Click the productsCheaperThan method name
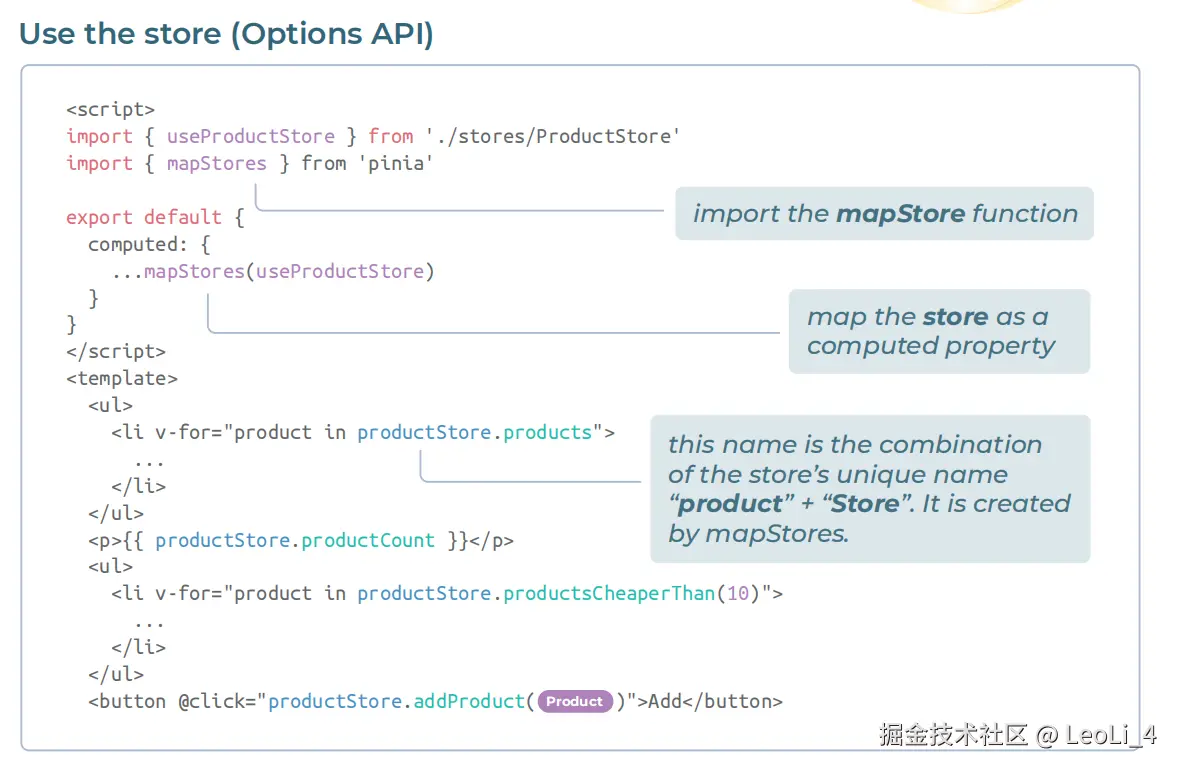 point(609,593)
